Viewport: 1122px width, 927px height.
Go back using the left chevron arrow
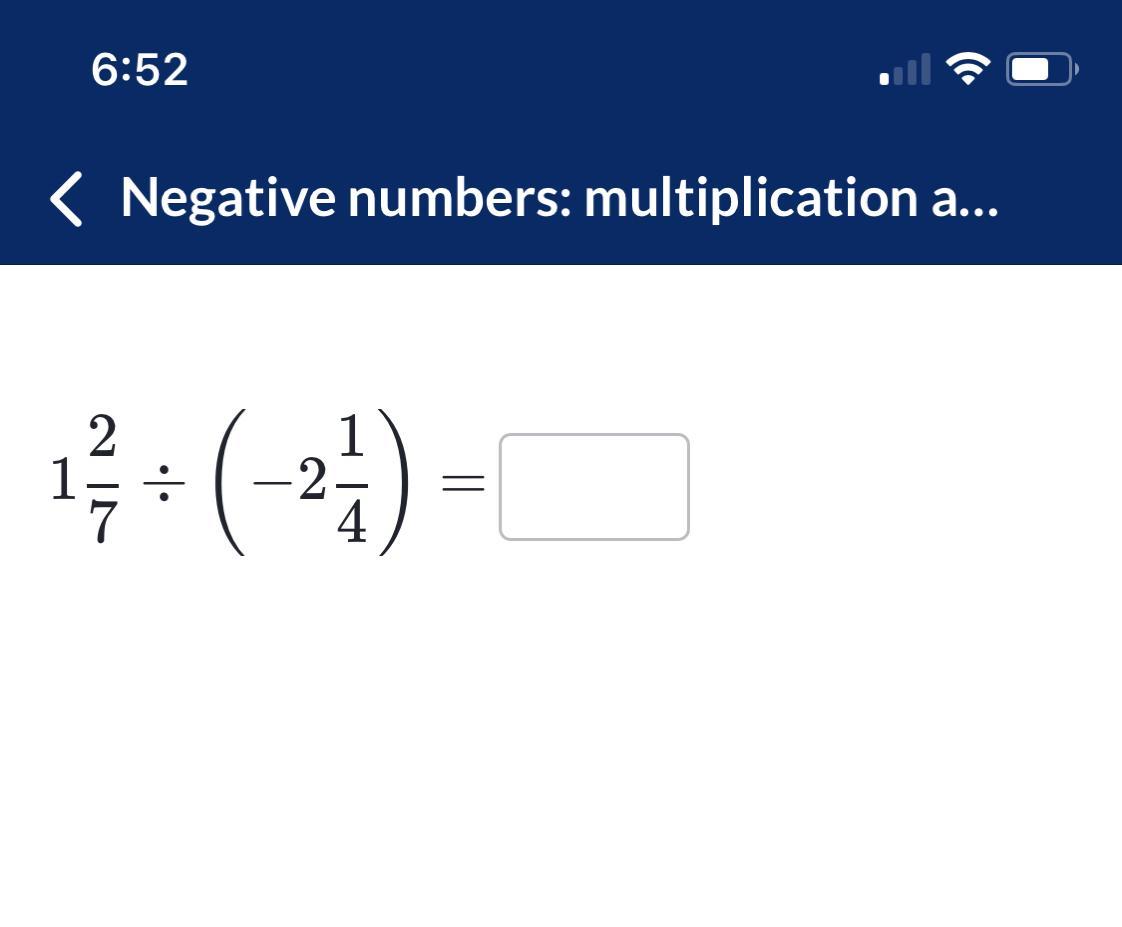(x=67, y=199)
